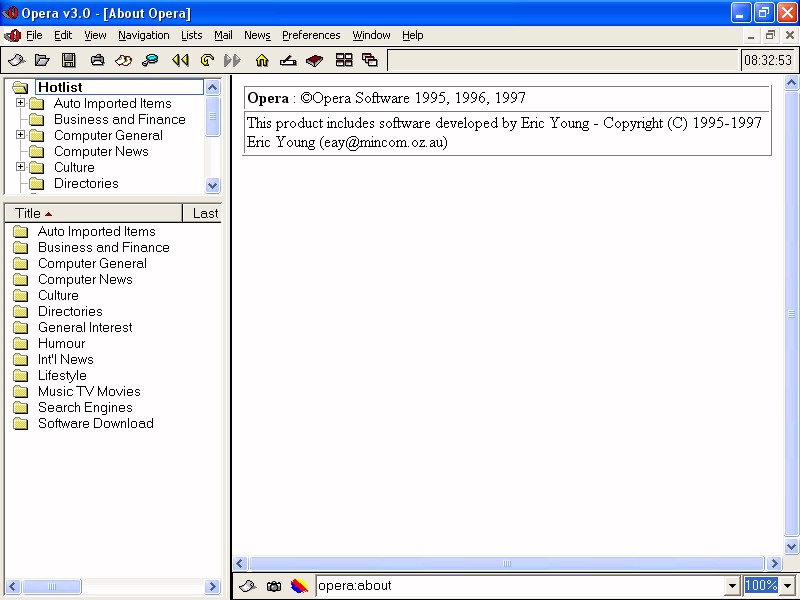This screenshot has width=800, height=600.
Task: Open the Help menu
Action: 413,35
